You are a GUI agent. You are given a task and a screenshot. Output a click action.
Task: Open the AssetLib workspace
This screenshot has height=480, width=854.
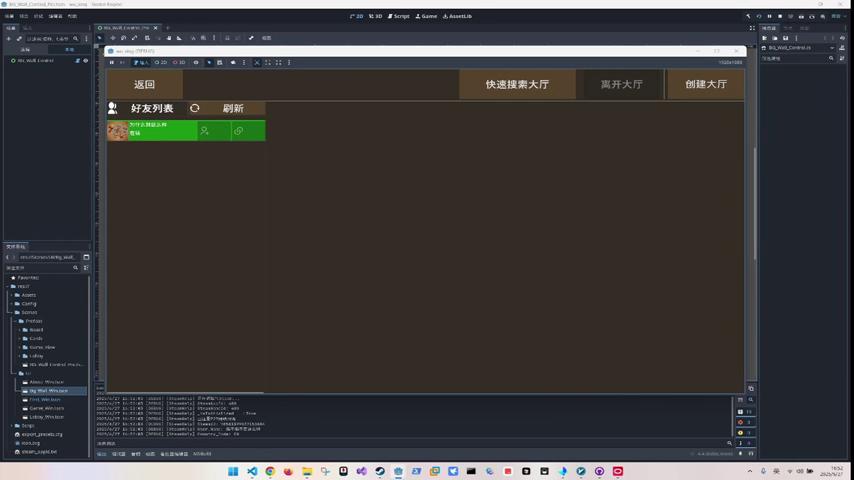point(458,16)
